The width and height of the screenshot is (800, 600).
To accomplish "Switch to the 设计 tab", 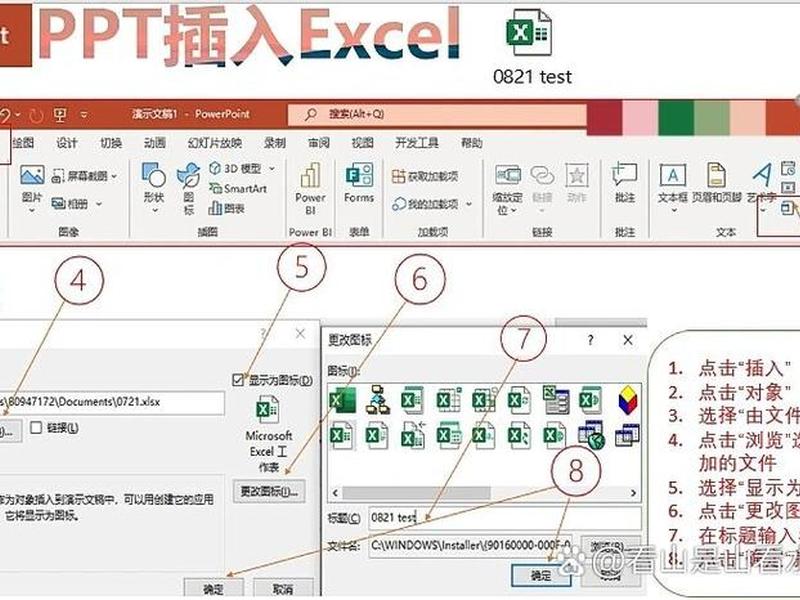I will (x=67, y=143).
